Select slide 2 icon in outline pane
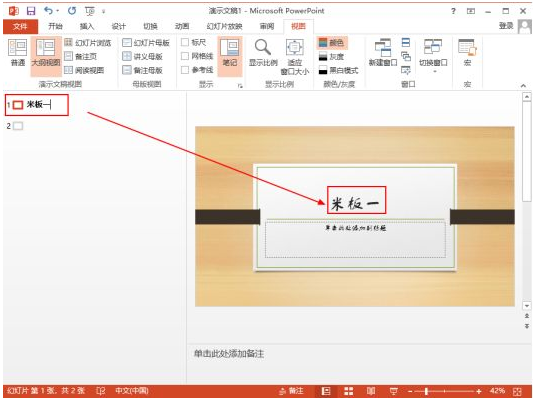The height and width of the screenshot is (399, 535). 18,126
